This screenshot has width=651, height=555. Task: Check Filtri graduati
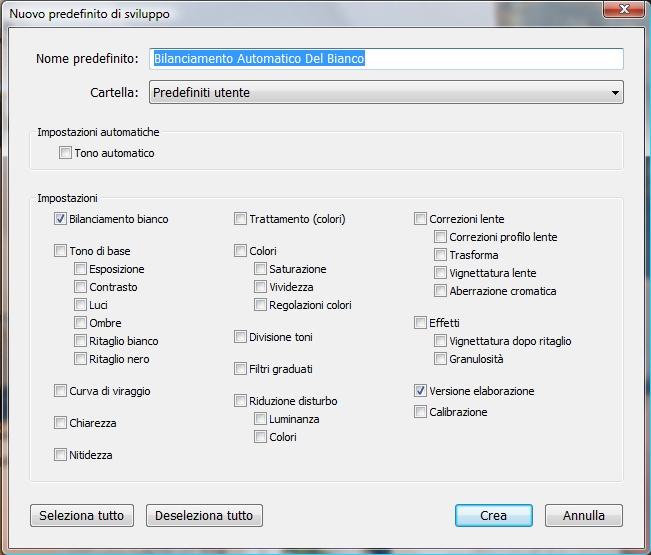[x=240, y=369]
